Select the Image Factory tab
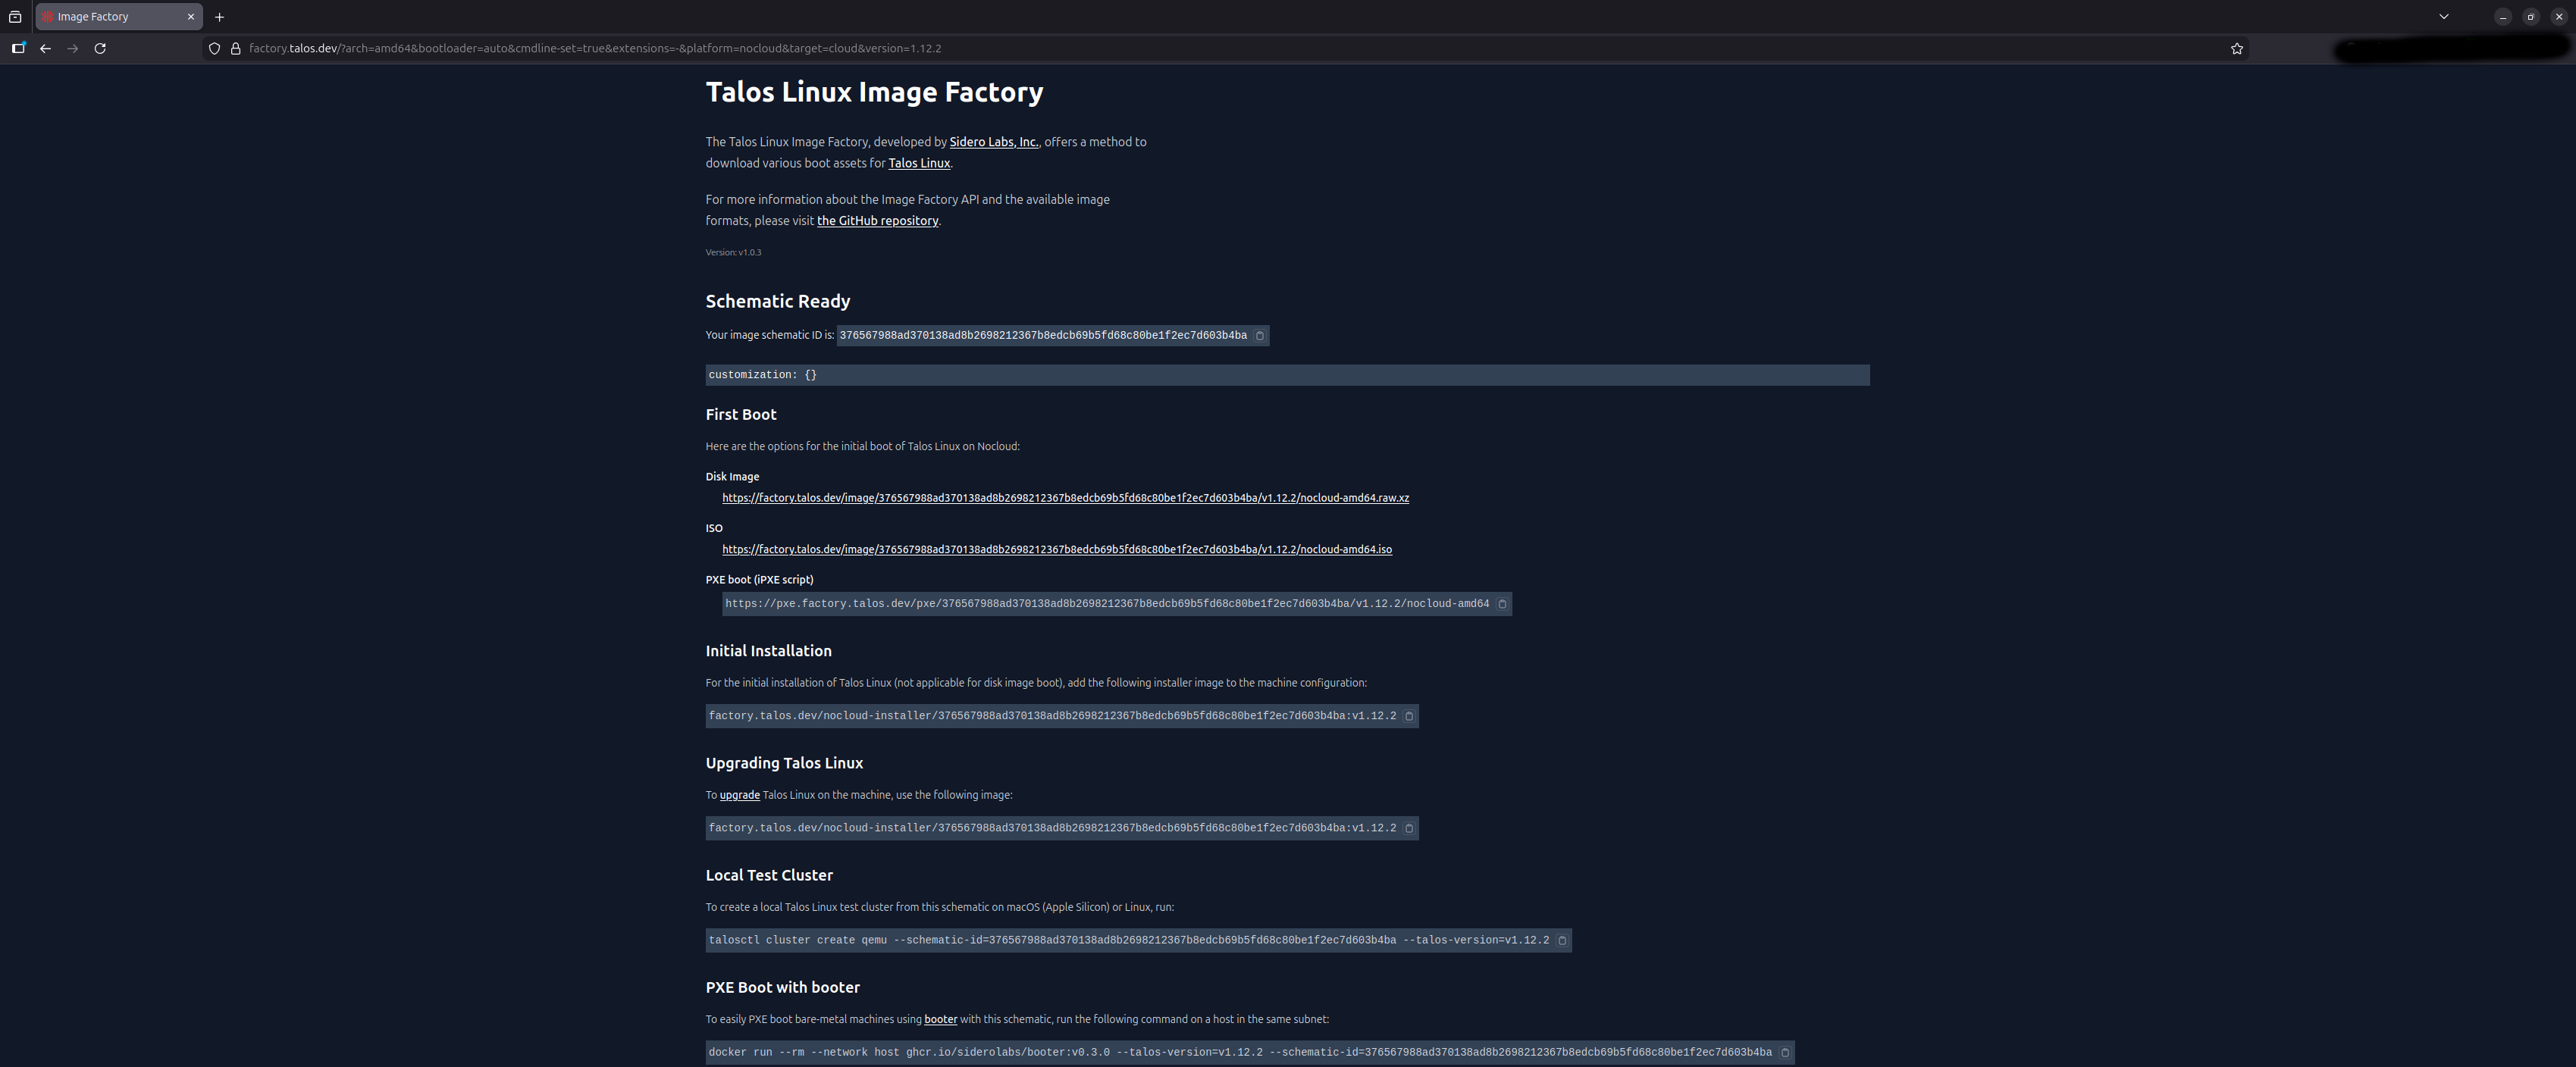The width and height of the screenshot is (2576, 1067). click(x=110, y=17)
